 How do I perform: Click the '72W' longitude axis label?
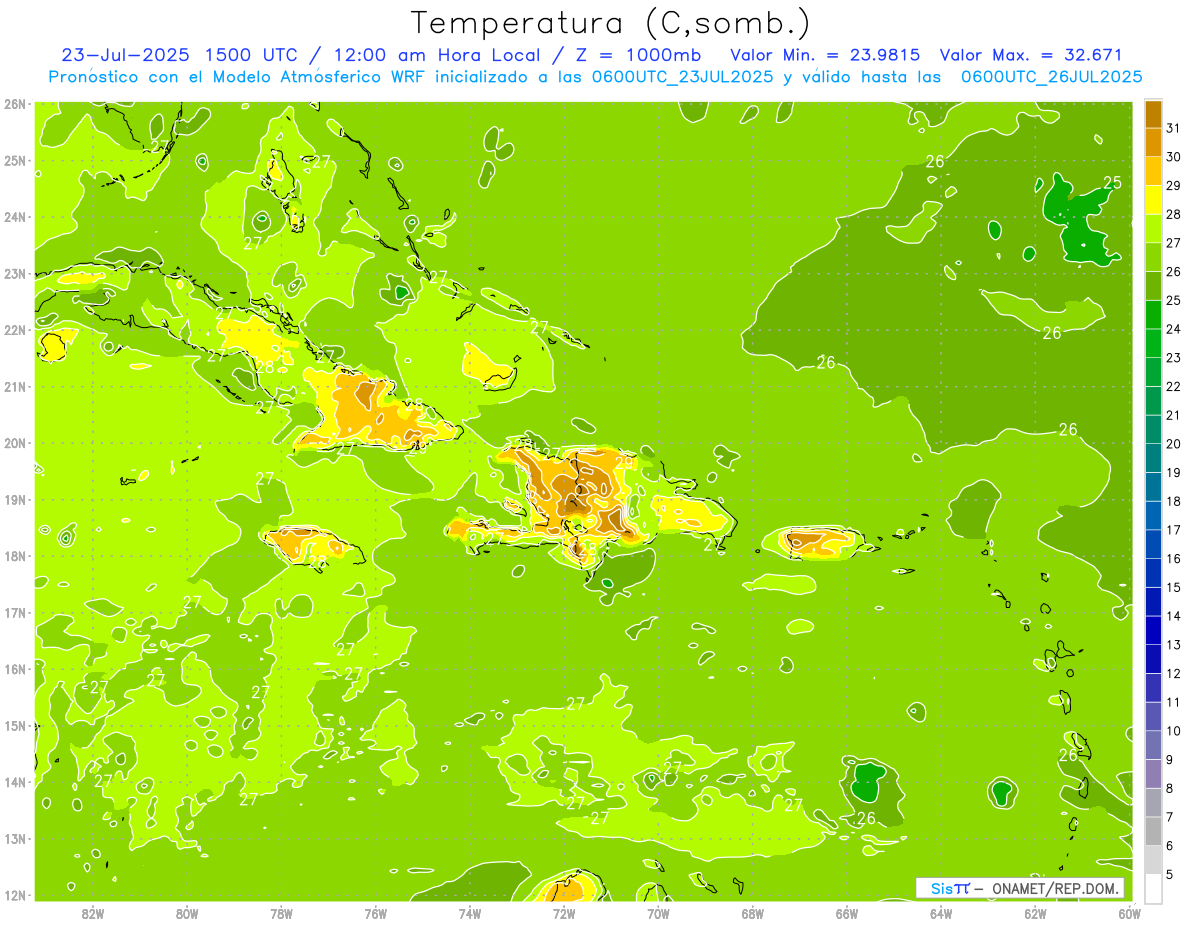[x=564, y=913]
